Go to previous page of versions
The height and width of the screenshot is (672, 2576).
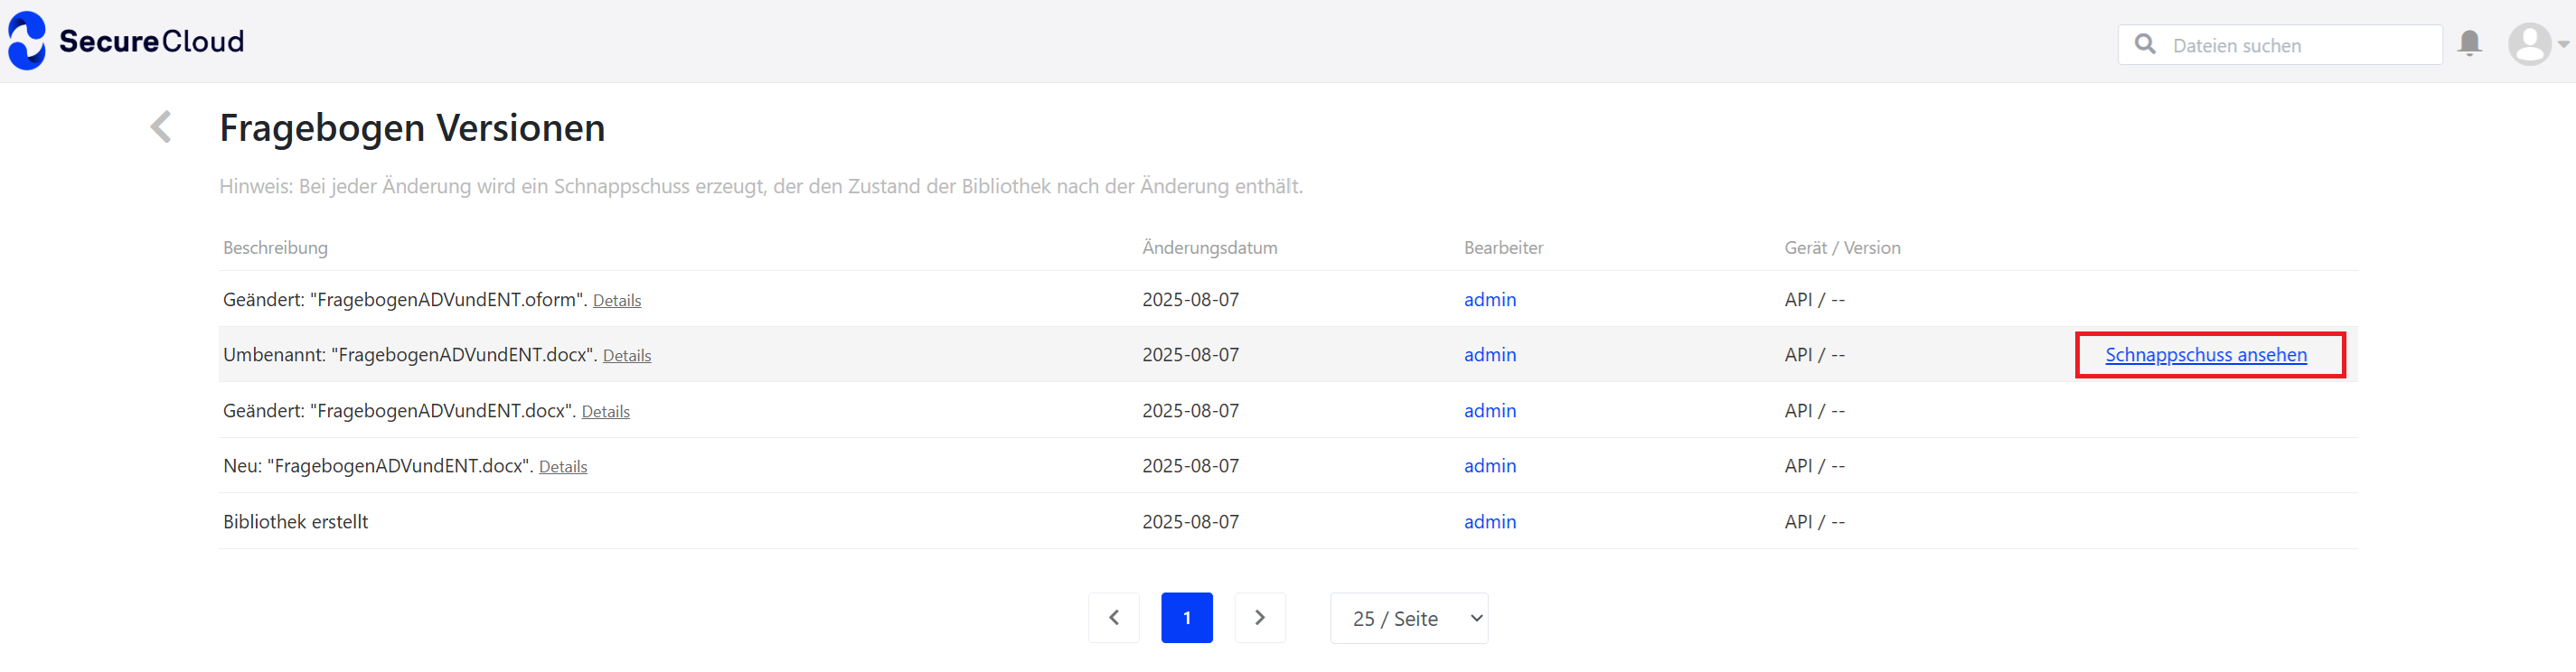click(x=1113, y=618)
